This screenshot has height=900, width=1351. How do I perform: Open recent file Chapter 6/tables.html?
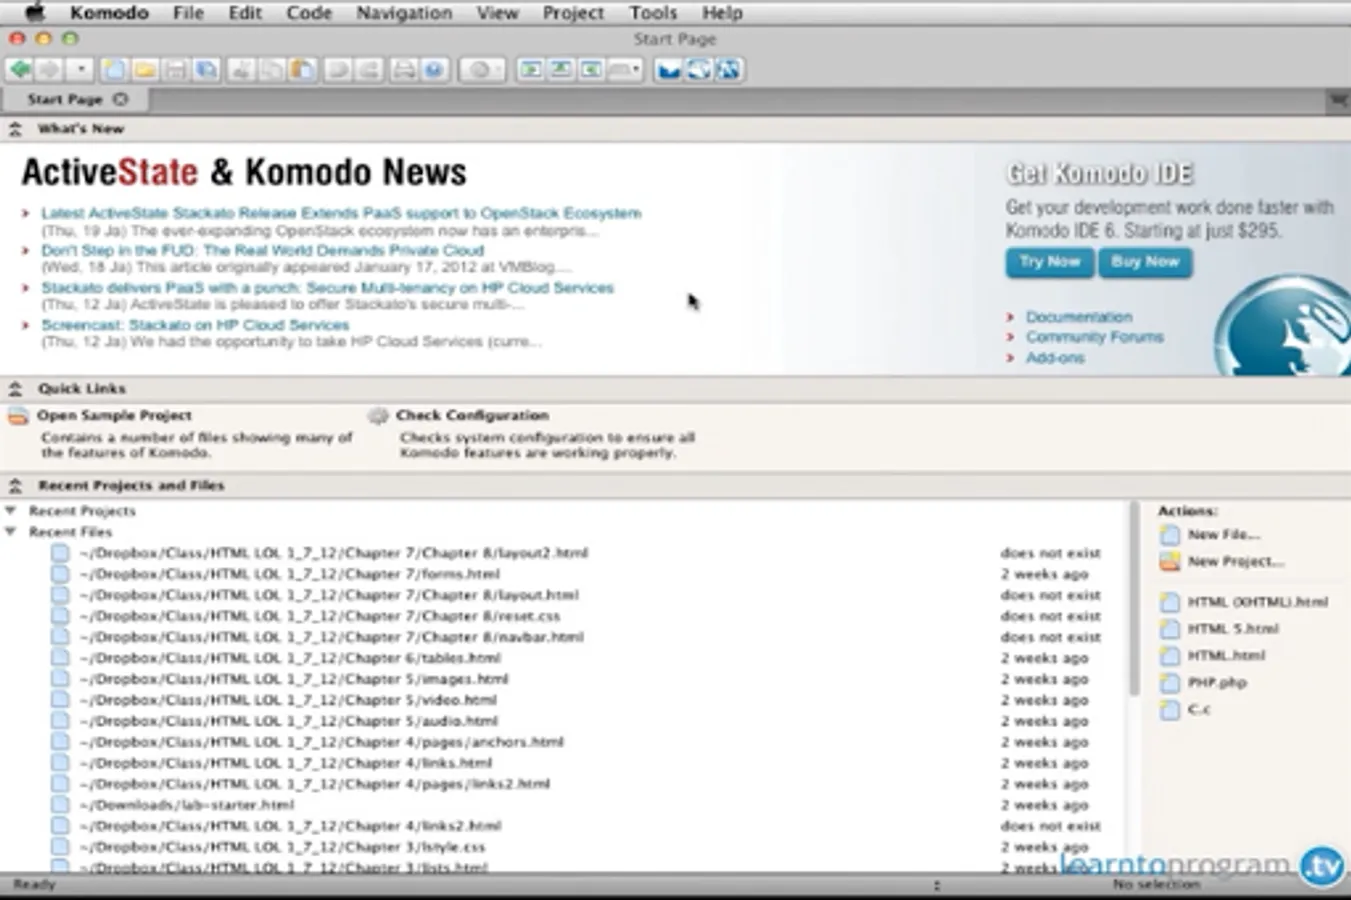click(x=290, y=658)
